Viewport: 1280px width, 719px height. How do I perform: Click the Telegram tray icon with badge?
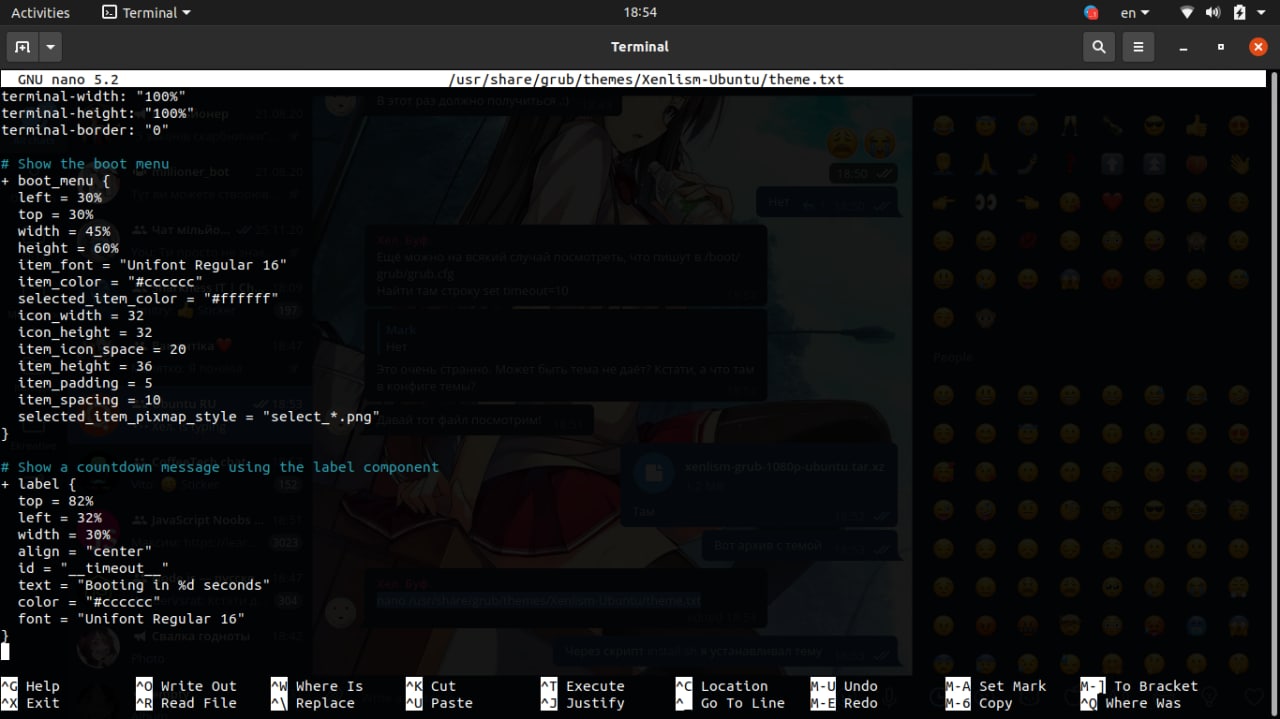point(1091,13)
